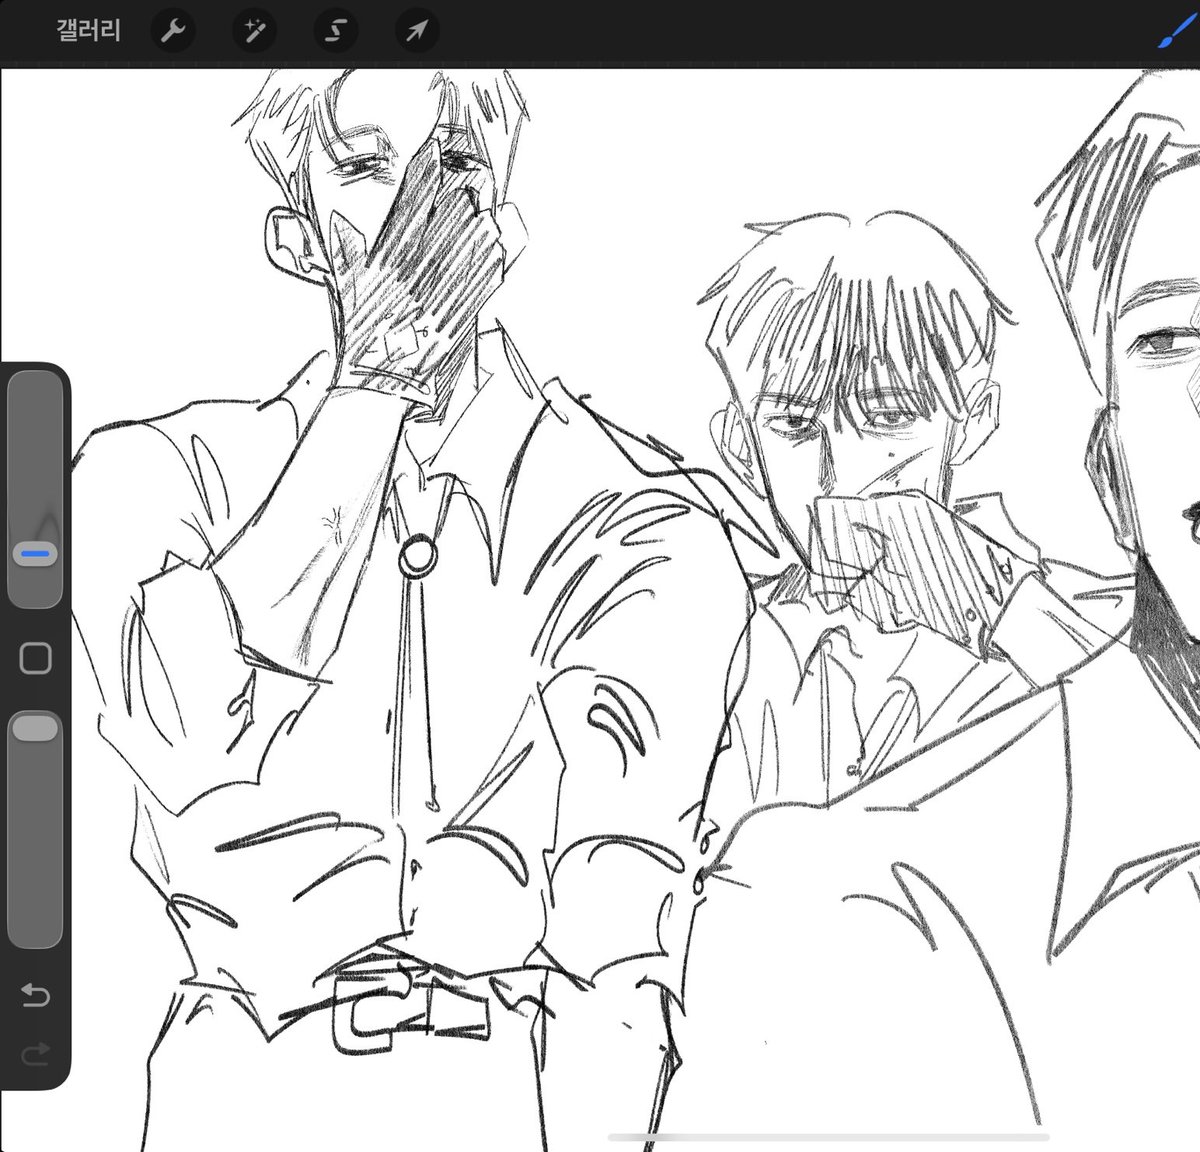This screenshot has height=1152, width=1200.
Task: Tap the square Modify button in sidebar
Action: [x=36, y=658]
